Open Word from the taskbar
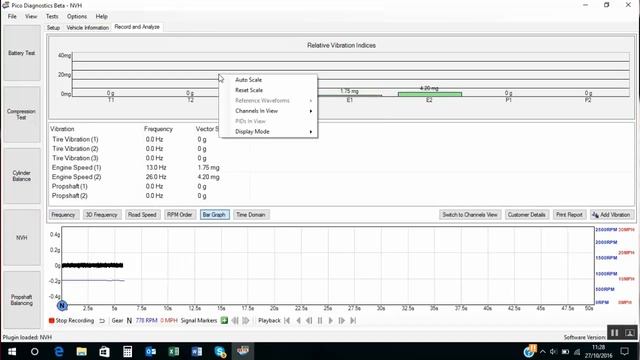Image resolution: width=640 pixels, height=360 pixels. (x=197, y=351)
